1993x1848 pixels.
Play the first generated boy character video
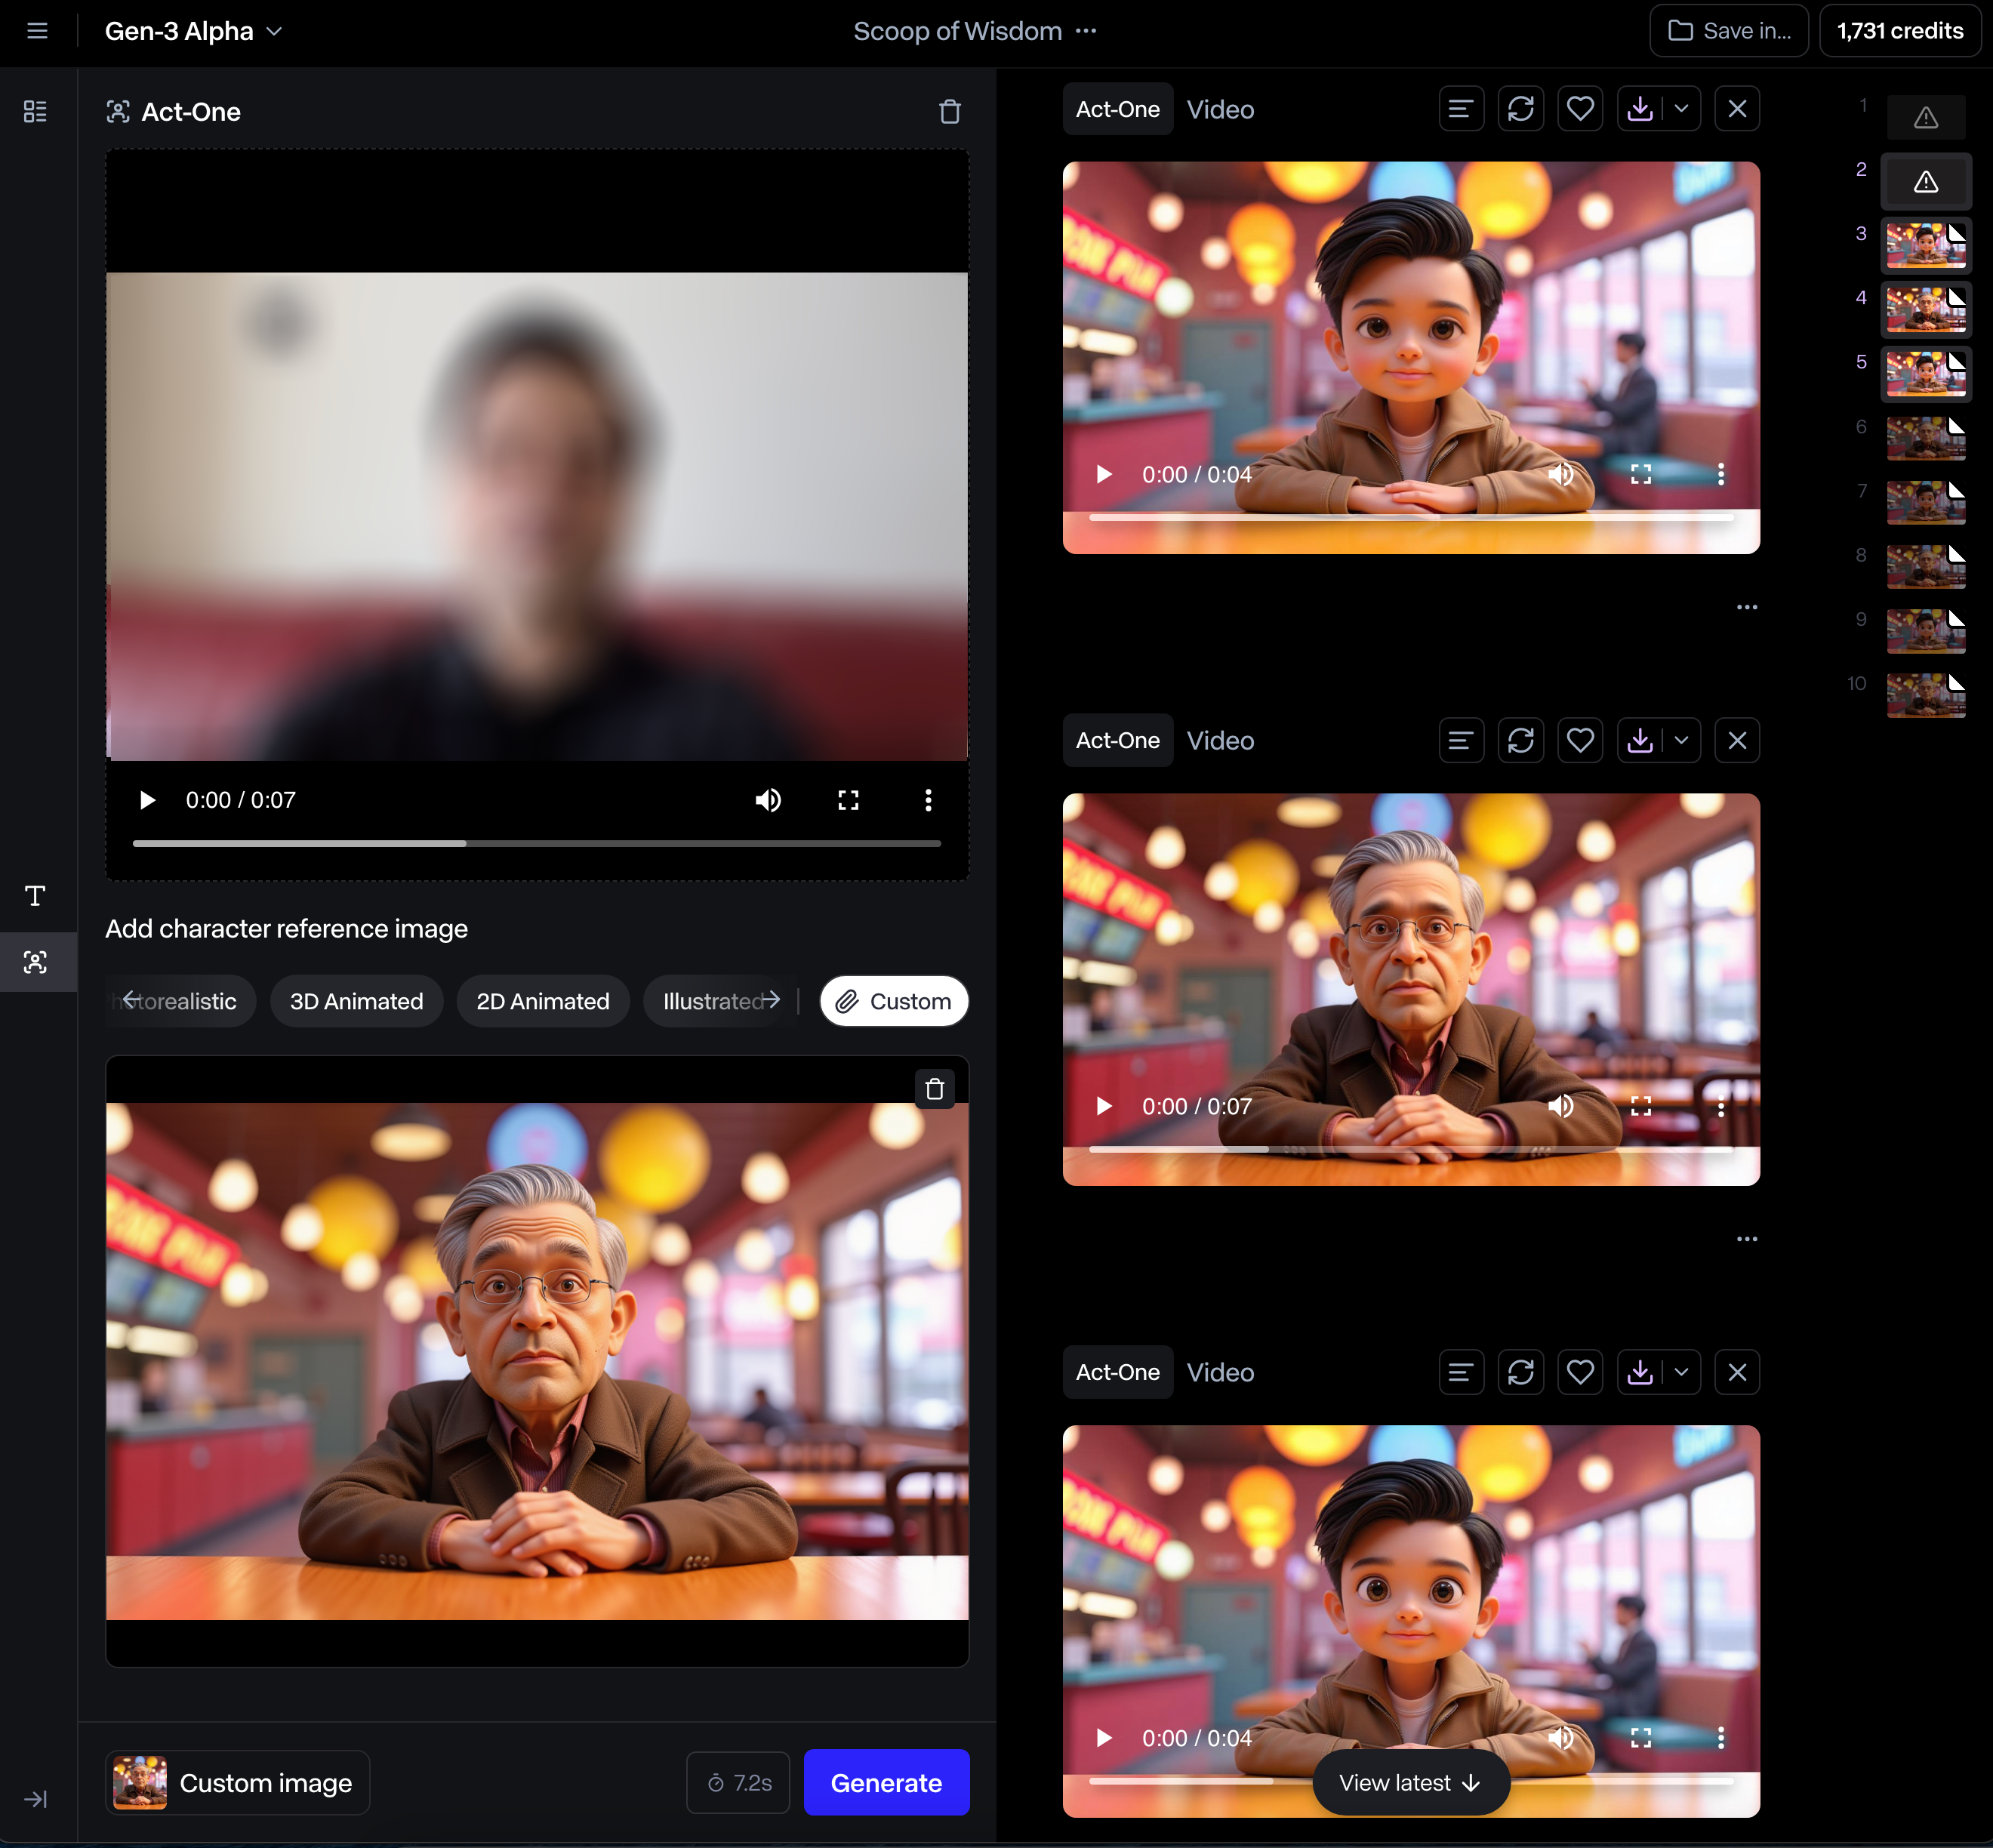[1104, 474]
